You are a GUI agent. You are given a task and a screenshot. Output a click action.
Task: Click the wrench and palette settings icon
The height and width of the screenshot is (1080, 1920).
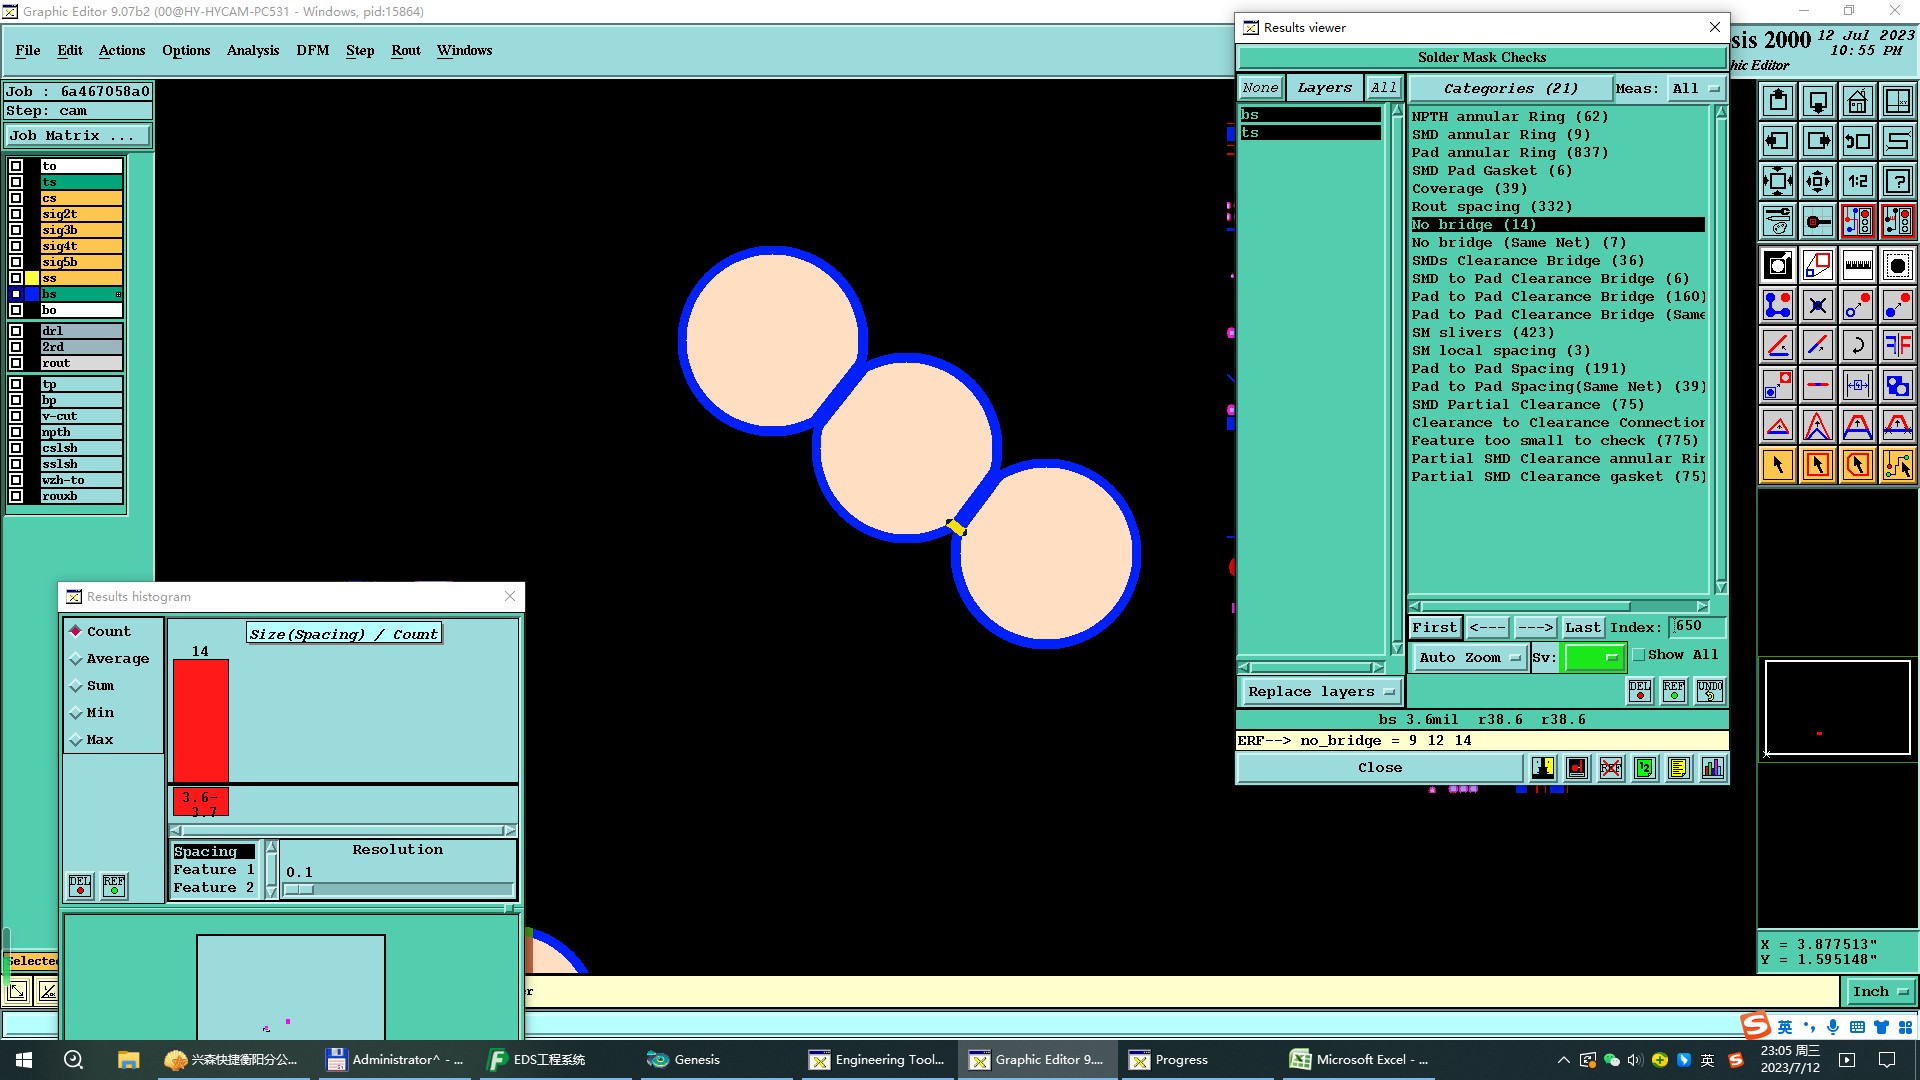pyautogui.click(x=1777, y=221)
